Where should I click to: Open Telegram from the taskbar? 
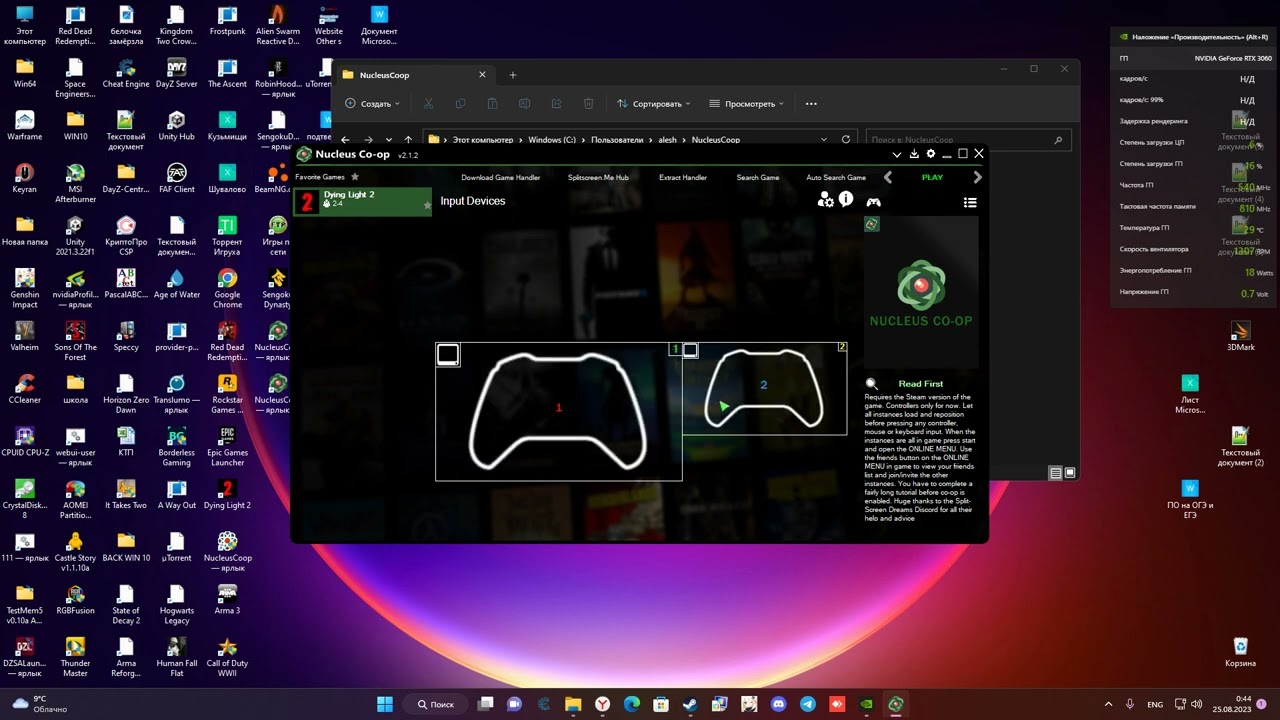[808, 704]
